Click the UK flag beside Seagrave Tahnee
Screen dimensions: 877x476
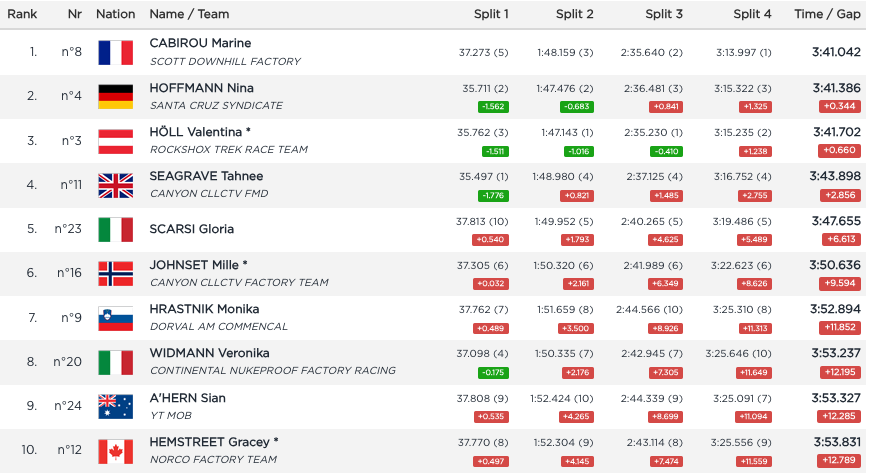coord(115,185)
